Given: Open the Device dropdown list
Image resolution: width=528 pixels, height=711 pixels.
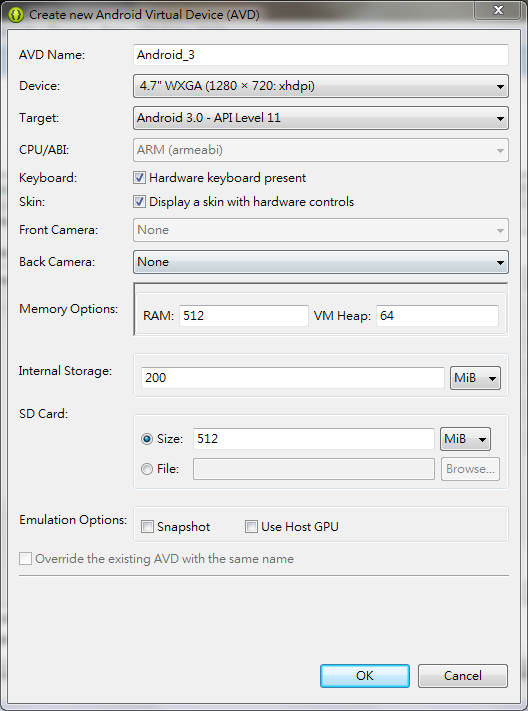Looking at the screenshot, I should 321,86.
